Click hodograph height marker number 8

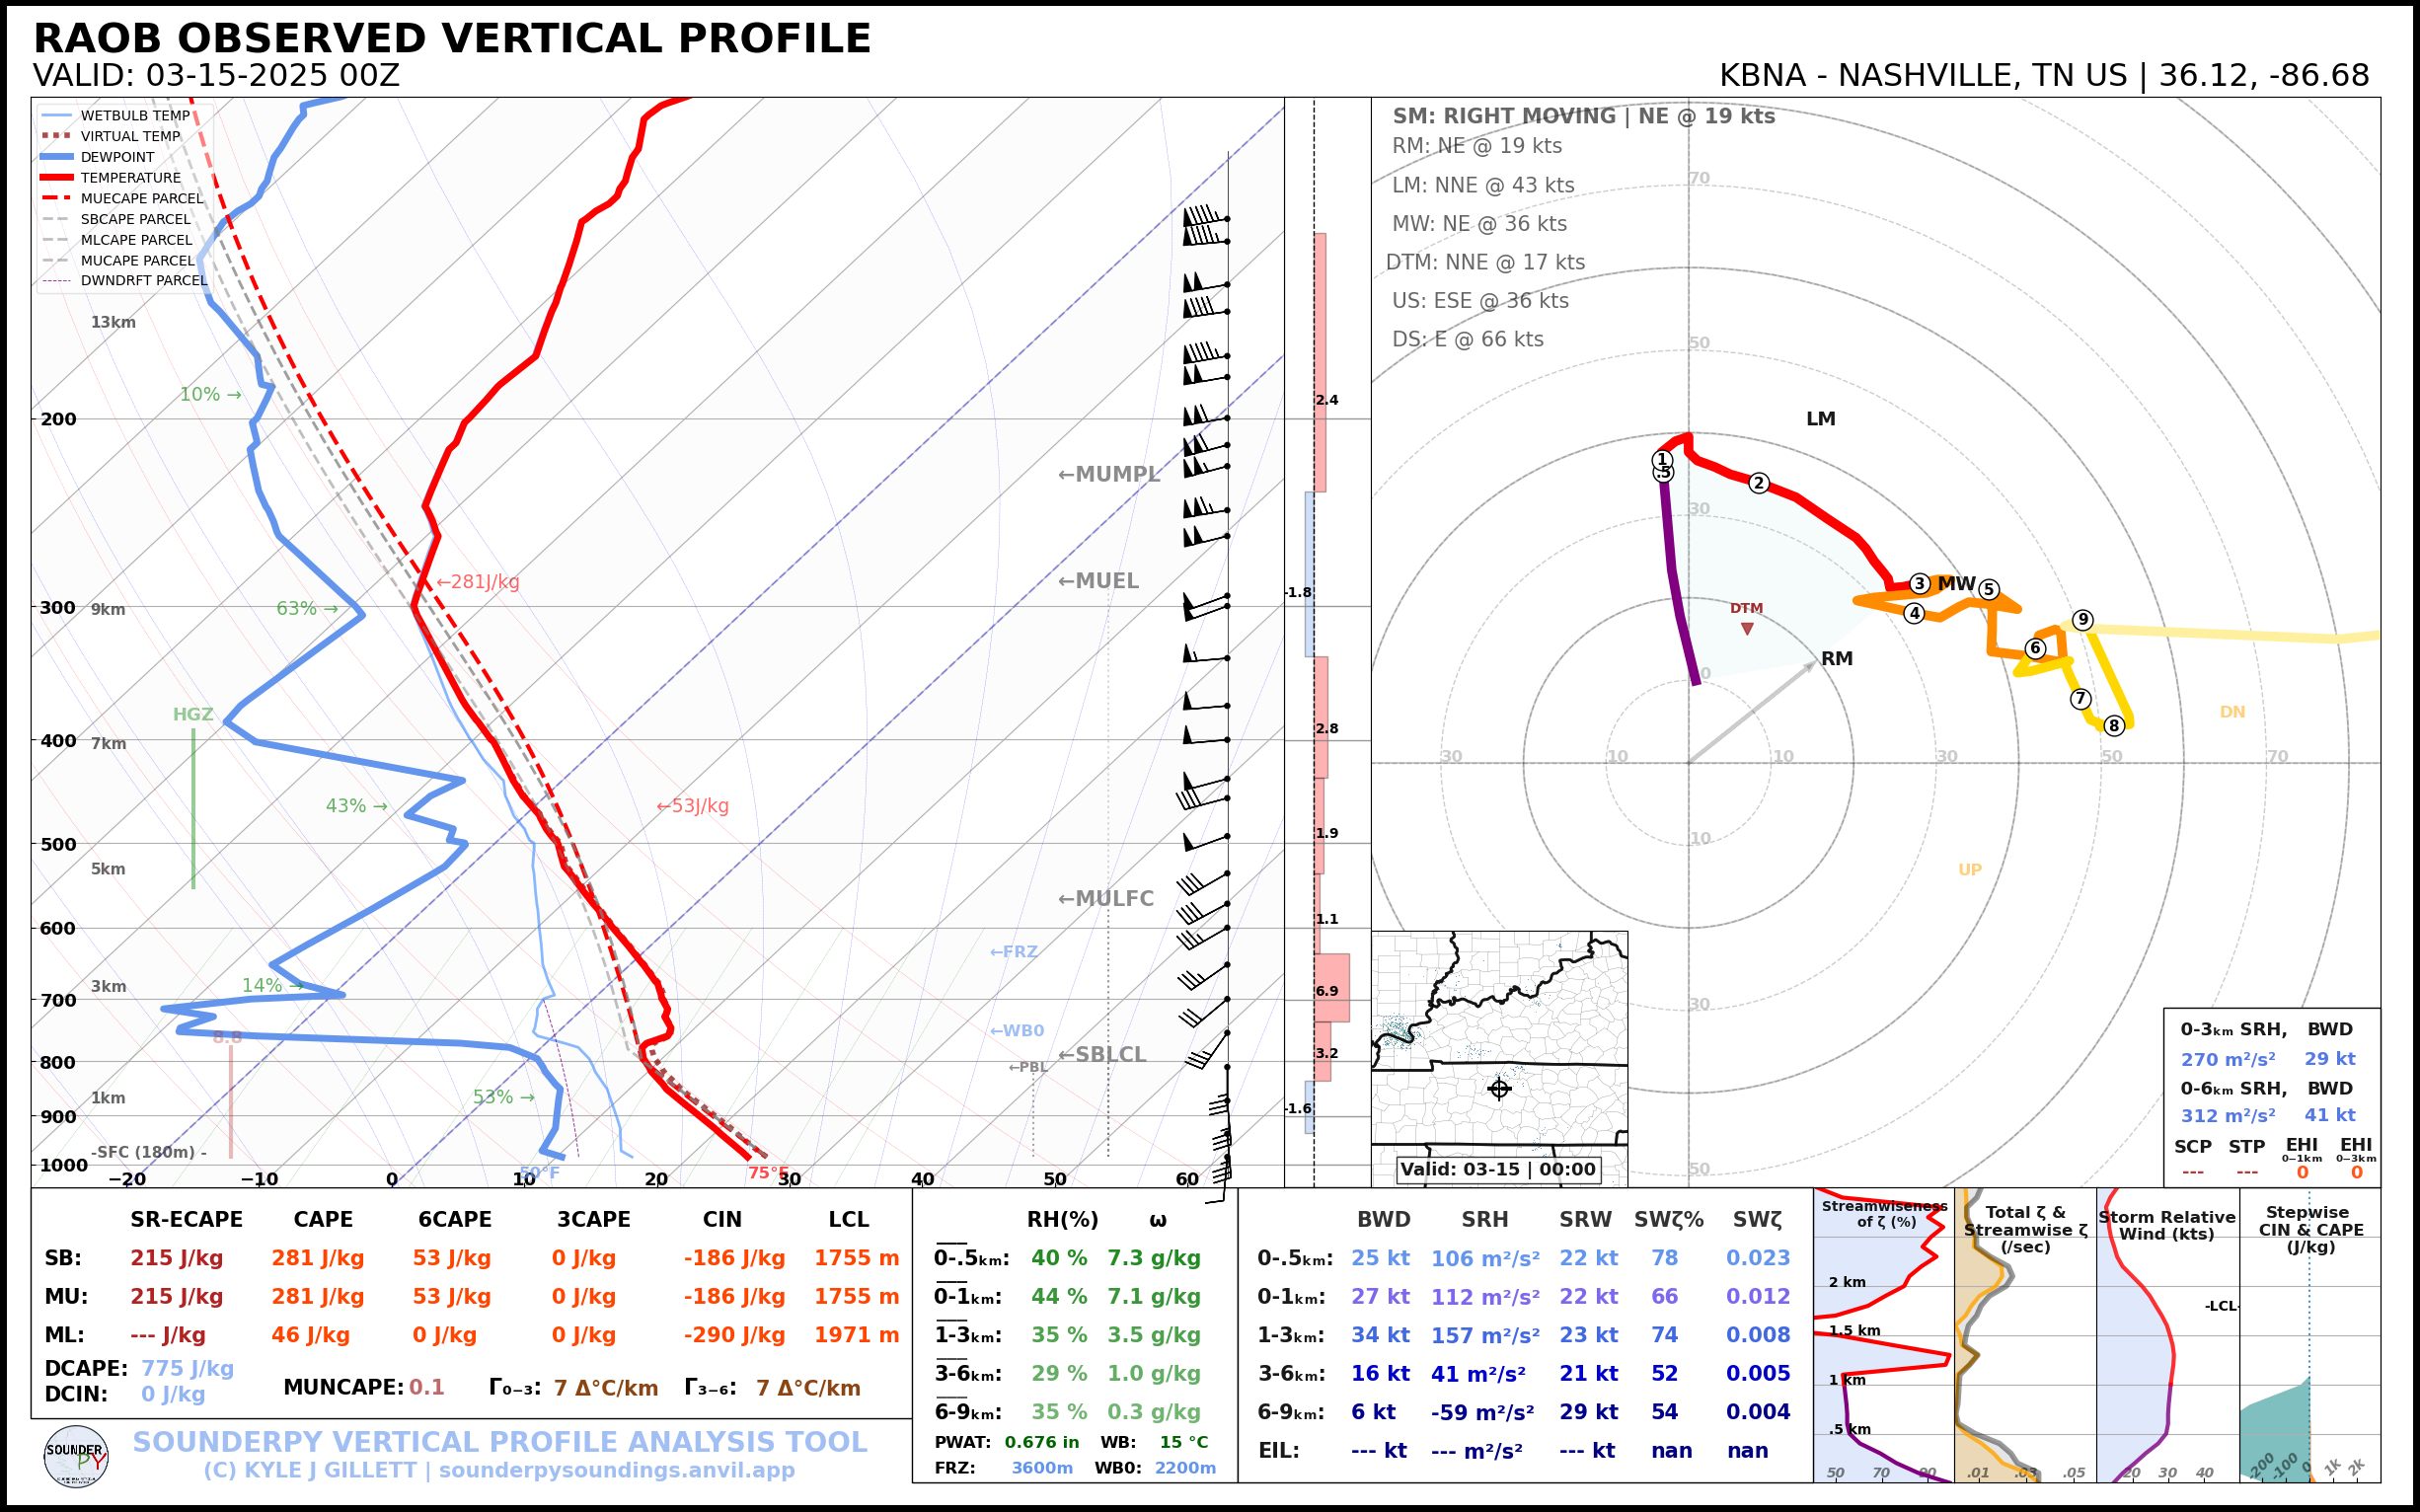(x=2113, y=726)
